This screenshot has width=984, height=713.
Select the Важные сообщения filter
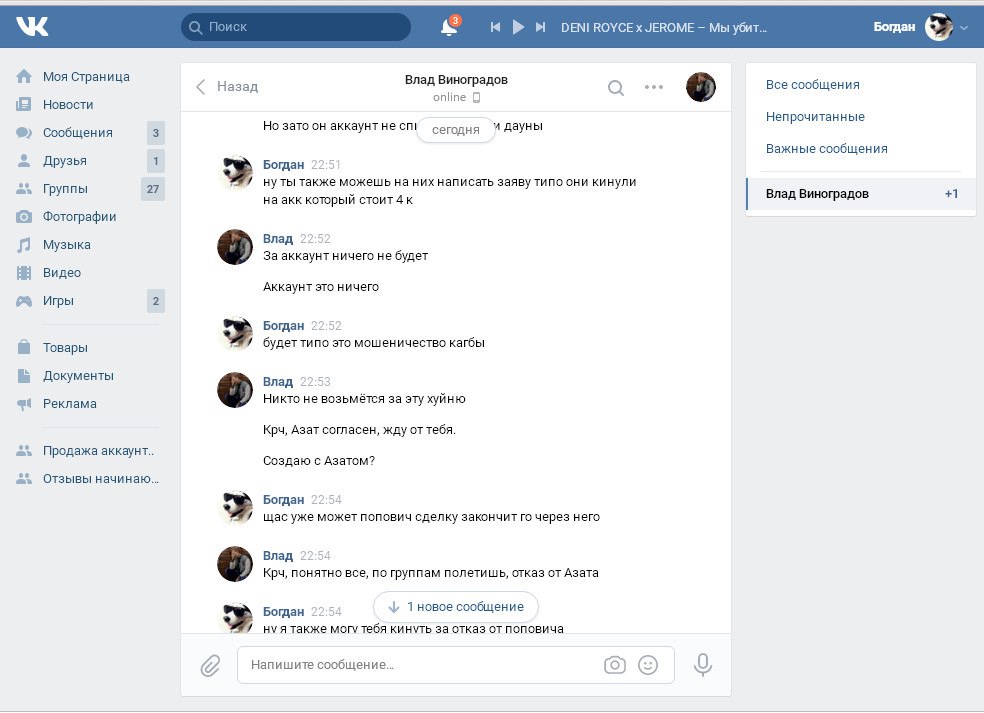coord(826,149)
